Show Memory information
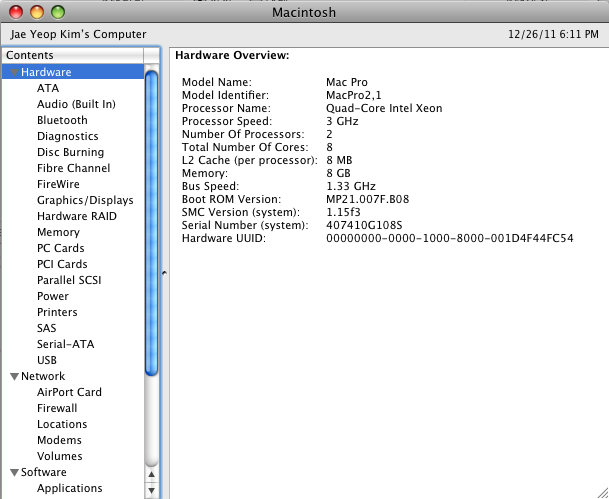The image size is (609, 499). [x=58, y=232]
